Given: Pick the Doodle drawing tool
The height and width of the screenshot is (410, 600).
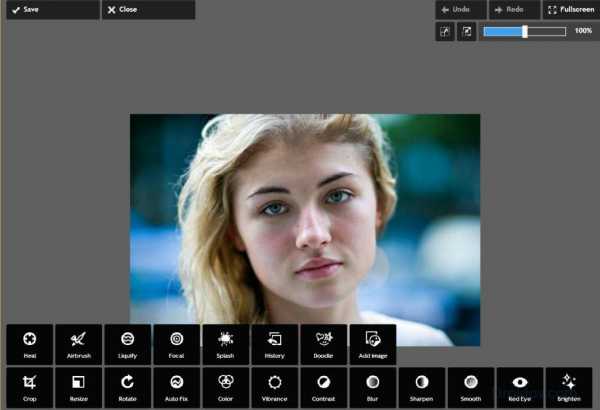Looking at the screenshot, I should [323, 344].
